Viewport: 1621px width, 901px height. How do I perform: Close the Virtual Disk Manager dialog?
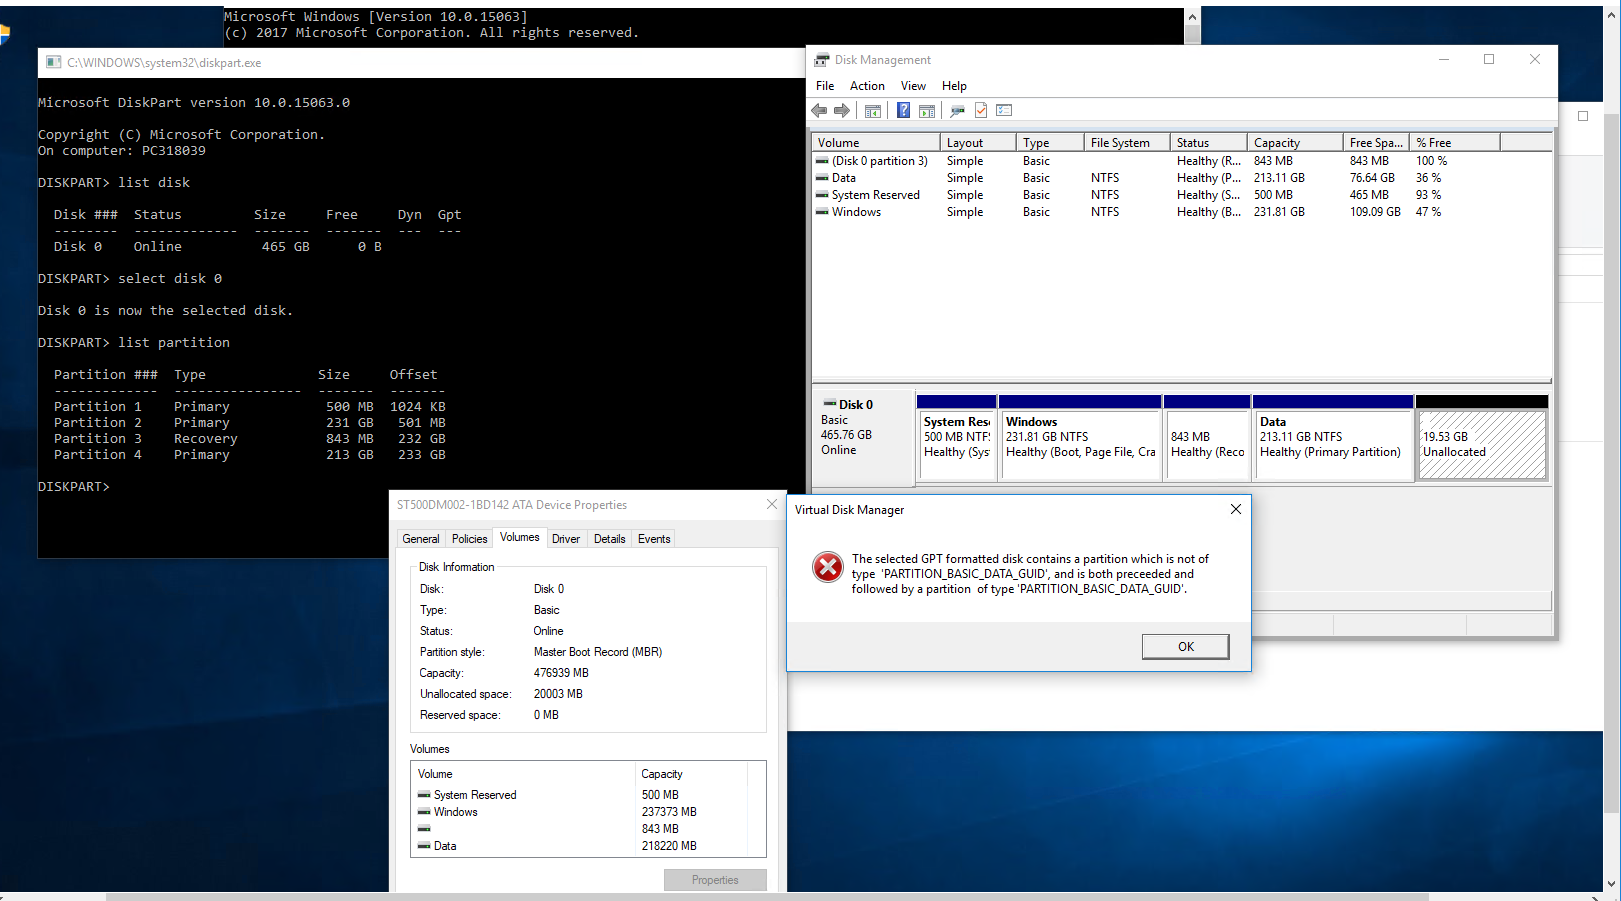pyautogui.click(x=1236, y=509)
